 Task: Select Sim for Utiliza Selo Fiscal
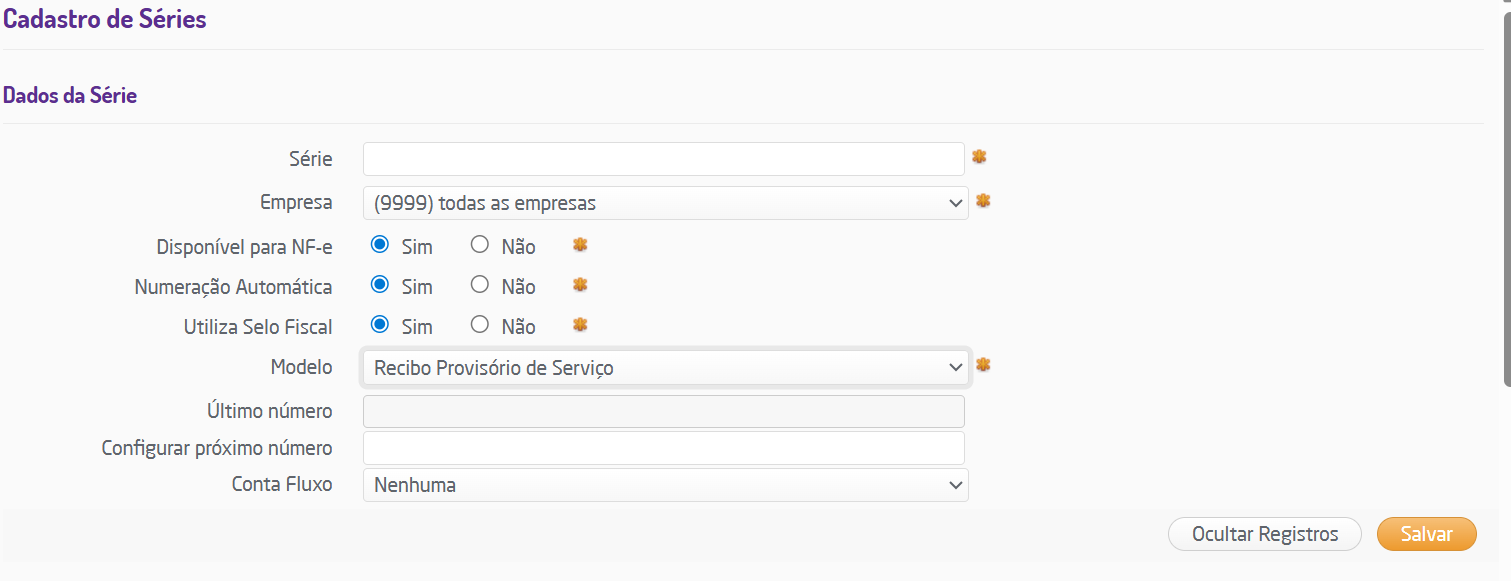(380, 325)
